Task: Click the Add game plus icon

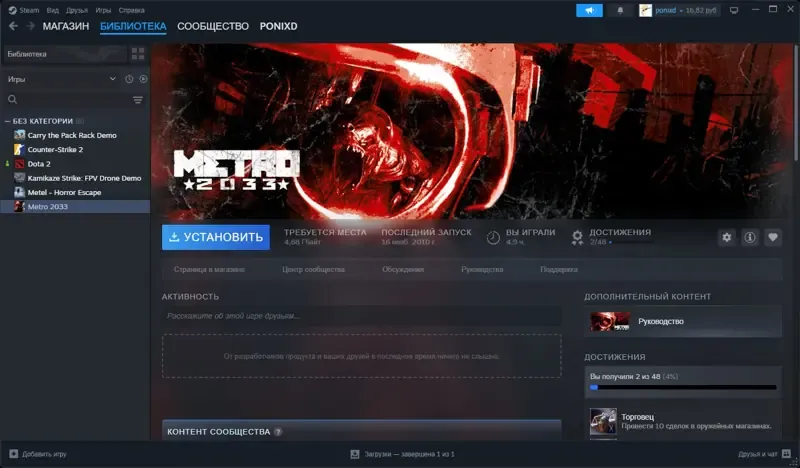Action: (14, 454)
